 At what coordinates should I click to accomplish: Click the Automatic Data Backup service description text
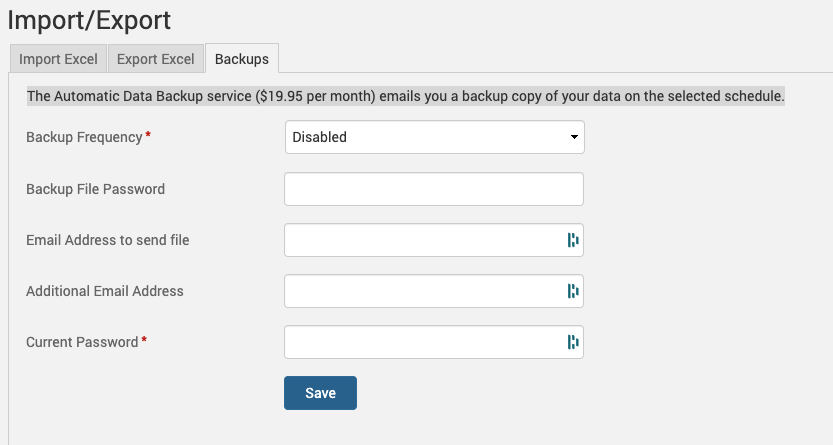click(x=405, y=97)
